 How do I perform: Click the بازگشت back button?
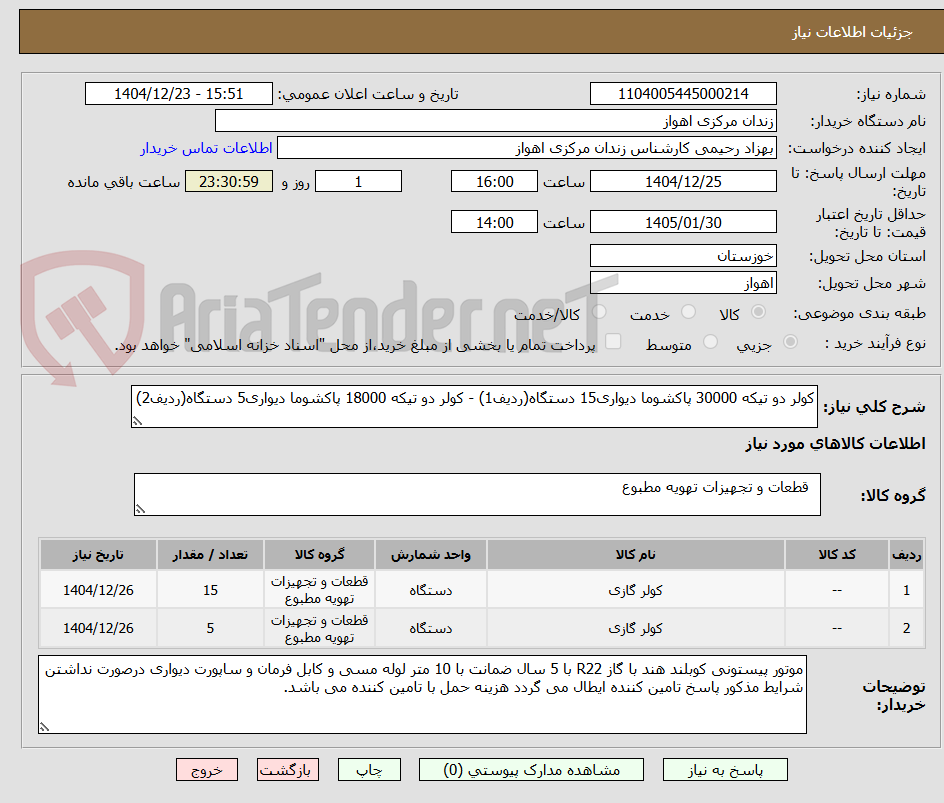click(288, 770)
